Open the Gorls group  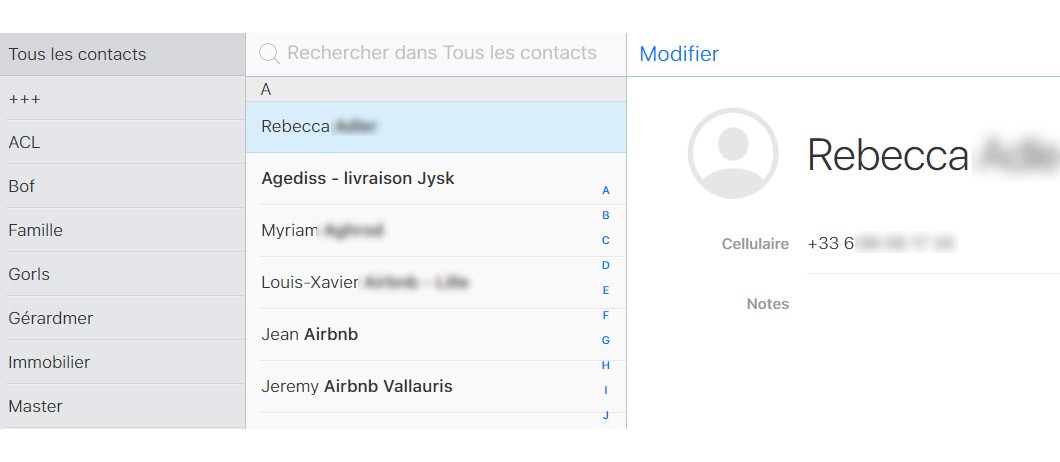pyautogui.click(x=29, y=274)
